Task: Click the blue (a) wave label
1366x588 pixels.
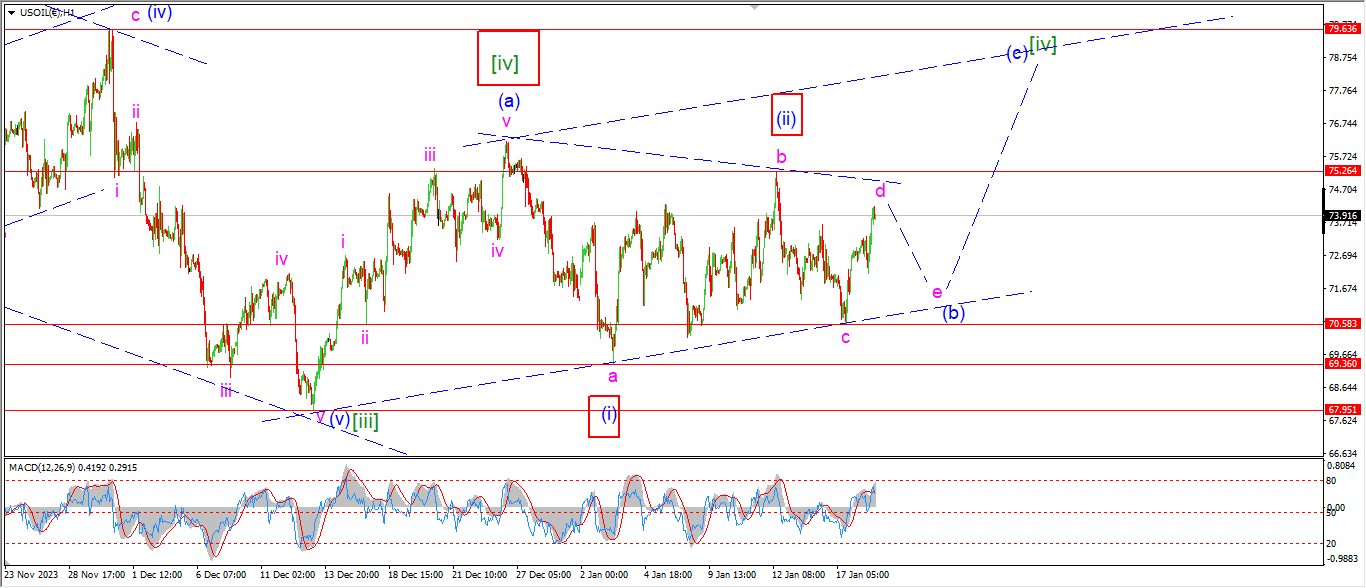Action: pyautogui.click(x=509, y=100)
